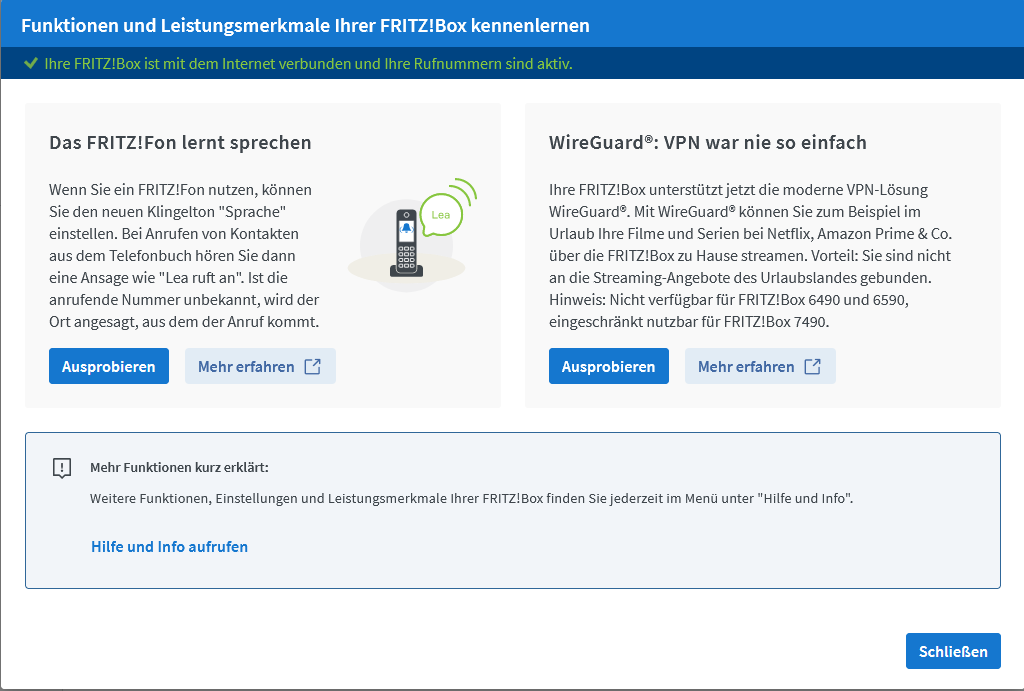Open Mehr erfahren for FRITZ!Fon card
Viewport: 1024px width, 691px height.
(260, 366)
